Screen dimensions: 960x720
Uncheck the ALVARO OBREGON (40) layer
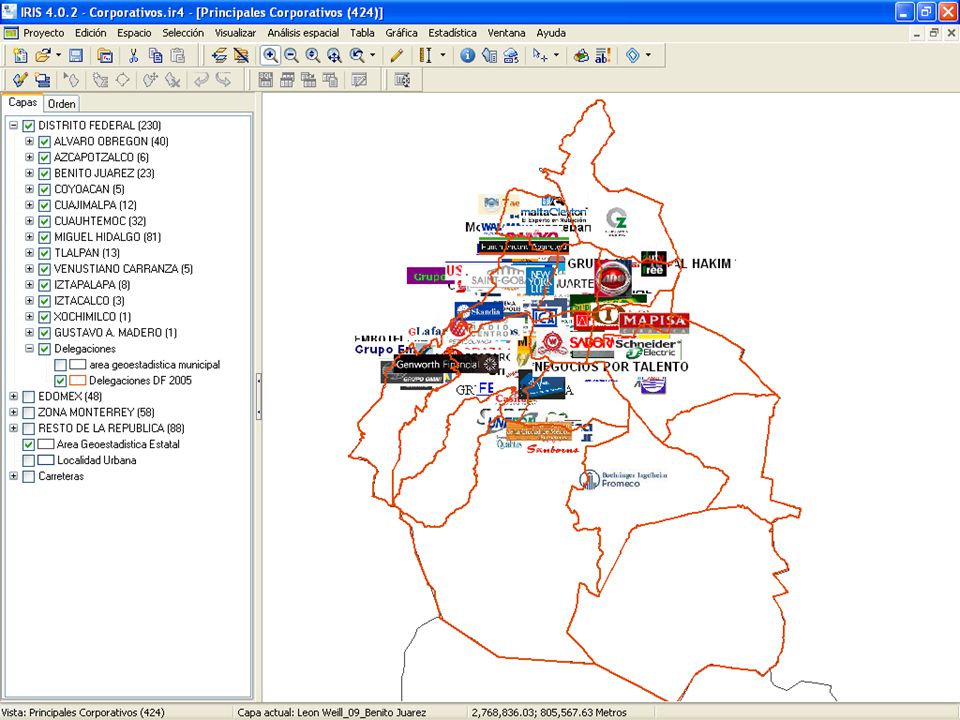(x=44, y=142)
